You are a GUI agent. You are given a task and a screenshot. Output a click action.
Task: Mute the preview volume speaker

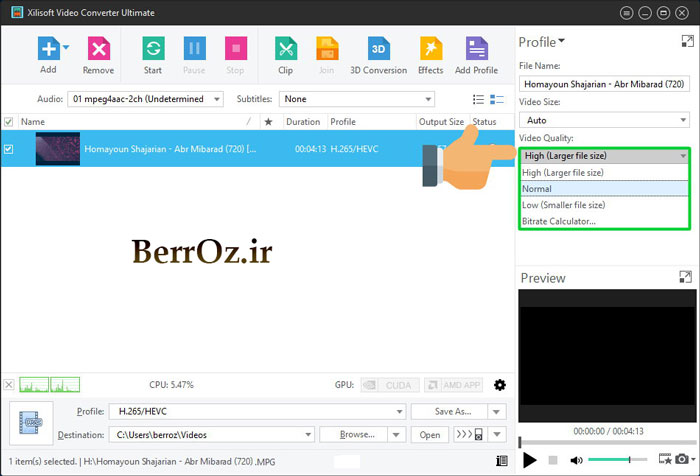point(576,460)
